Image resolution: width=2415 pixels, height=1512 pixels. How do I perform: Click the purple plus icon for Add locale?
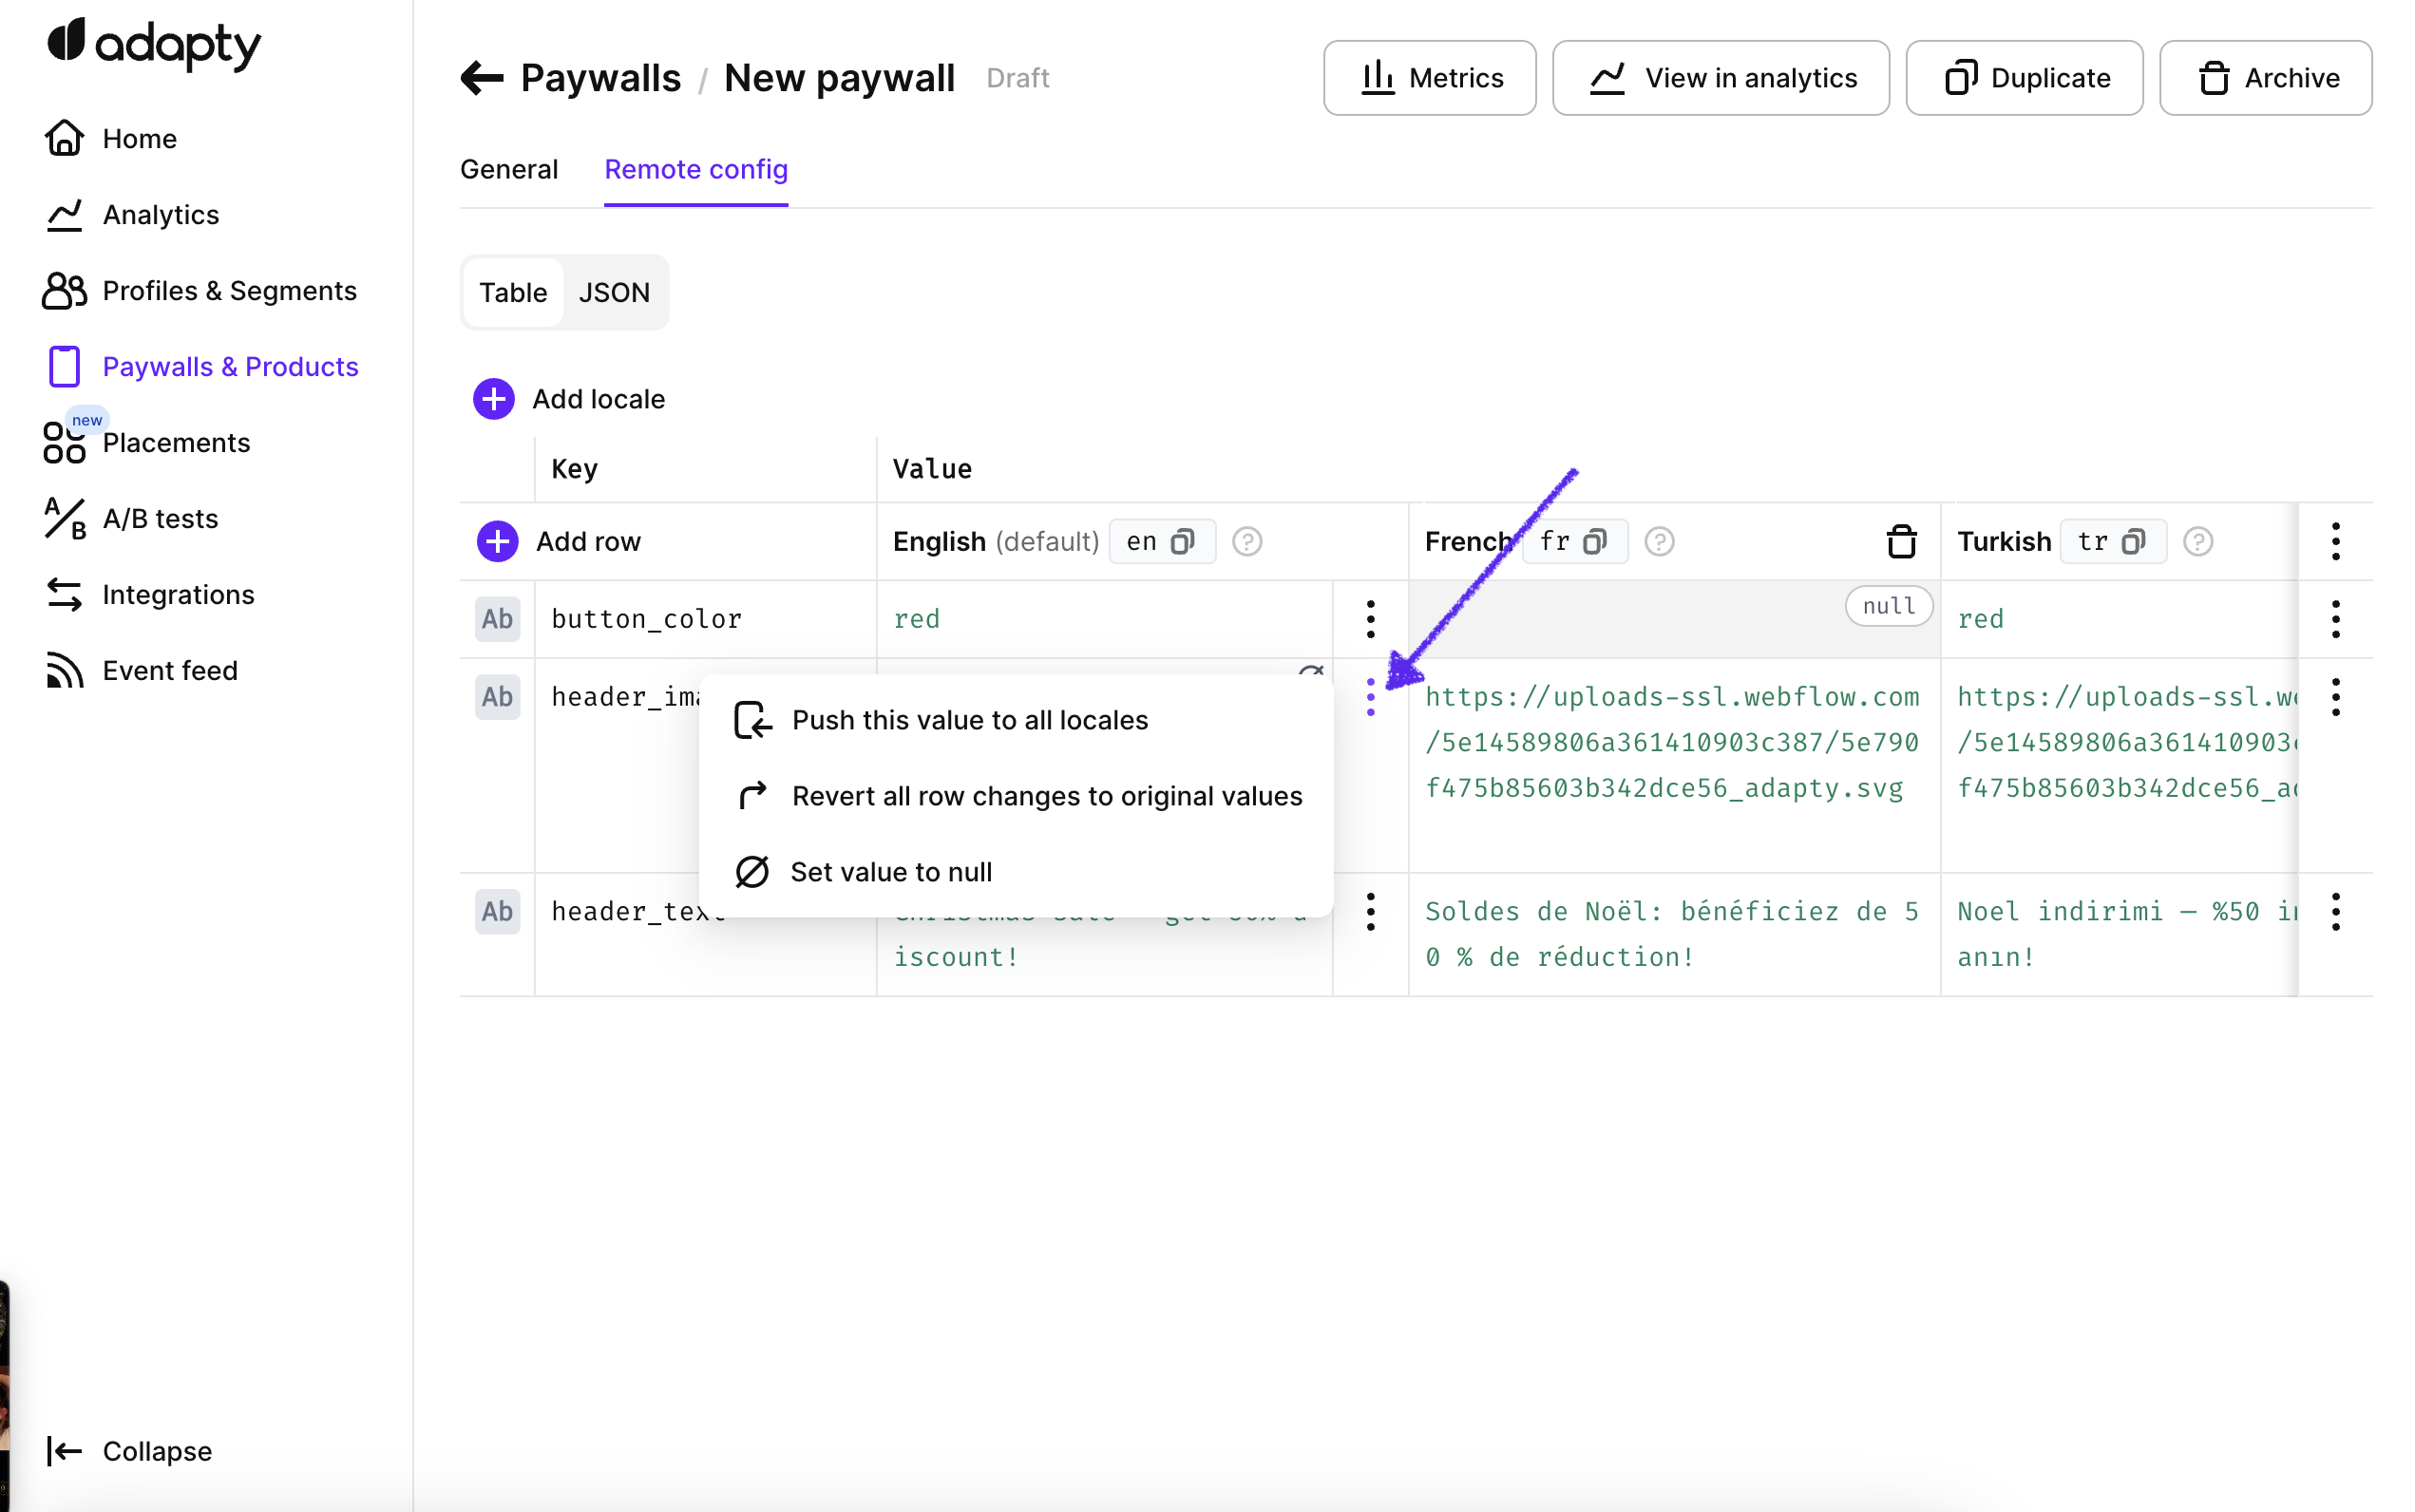coord(493,399)
